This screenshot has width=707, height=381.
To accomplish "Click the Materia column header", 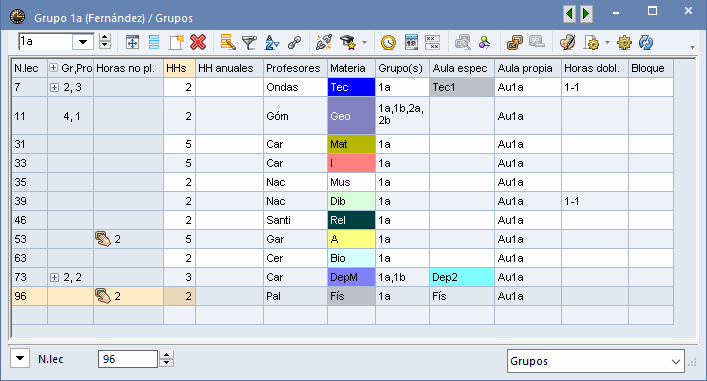I will (351, 68).
